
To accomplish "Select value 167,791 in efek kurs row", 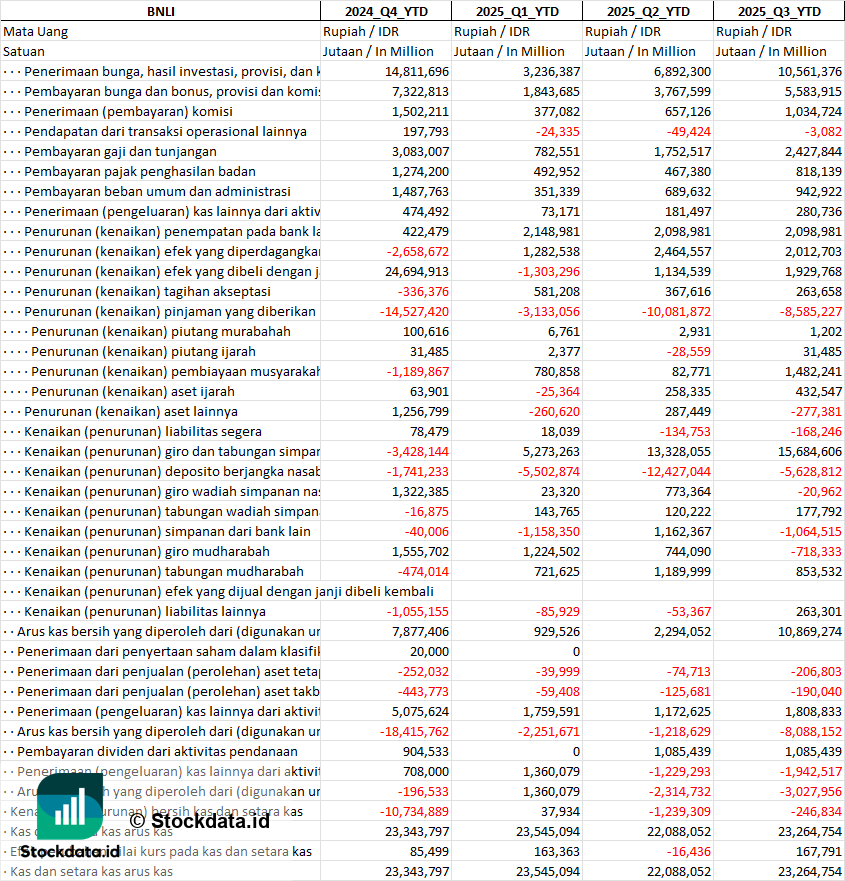I will coord(819,852).
